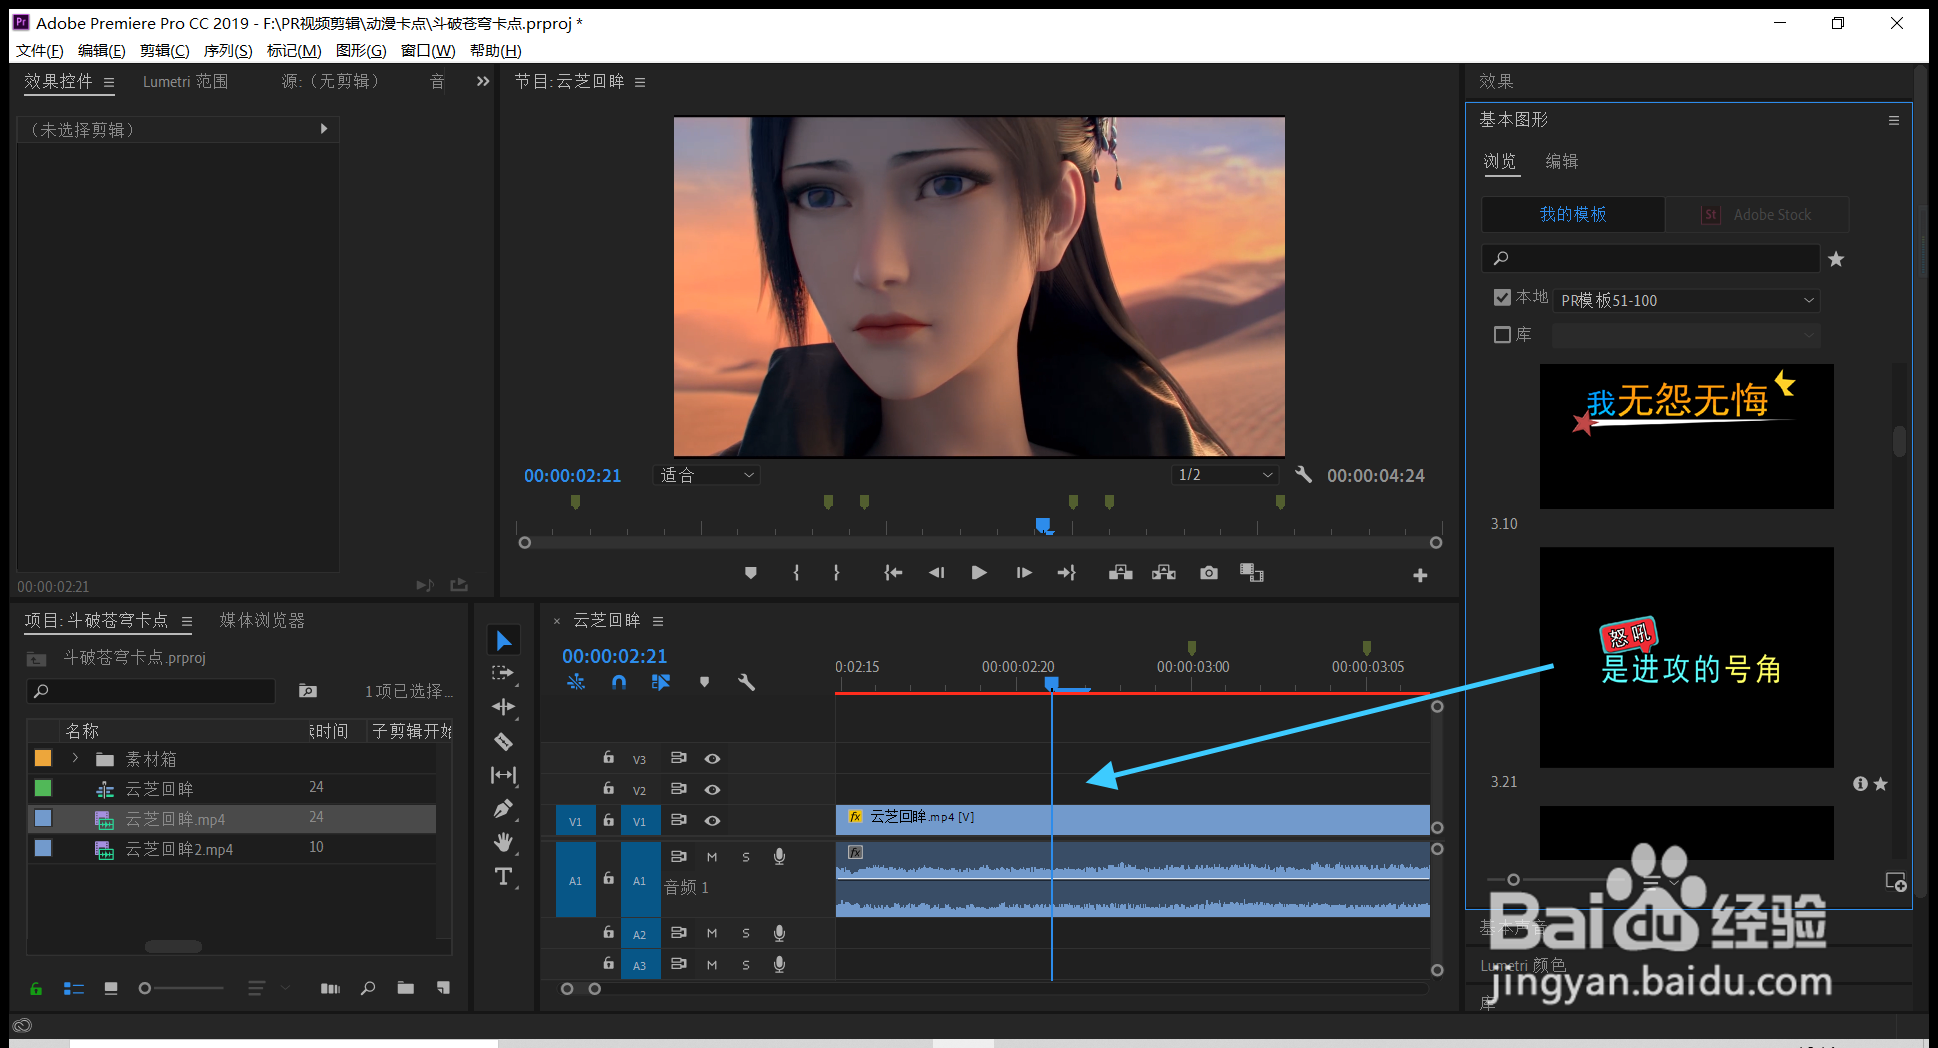Open the 文件(F) menu
Screen dimensions: 1938x1048
pos(40,51)
